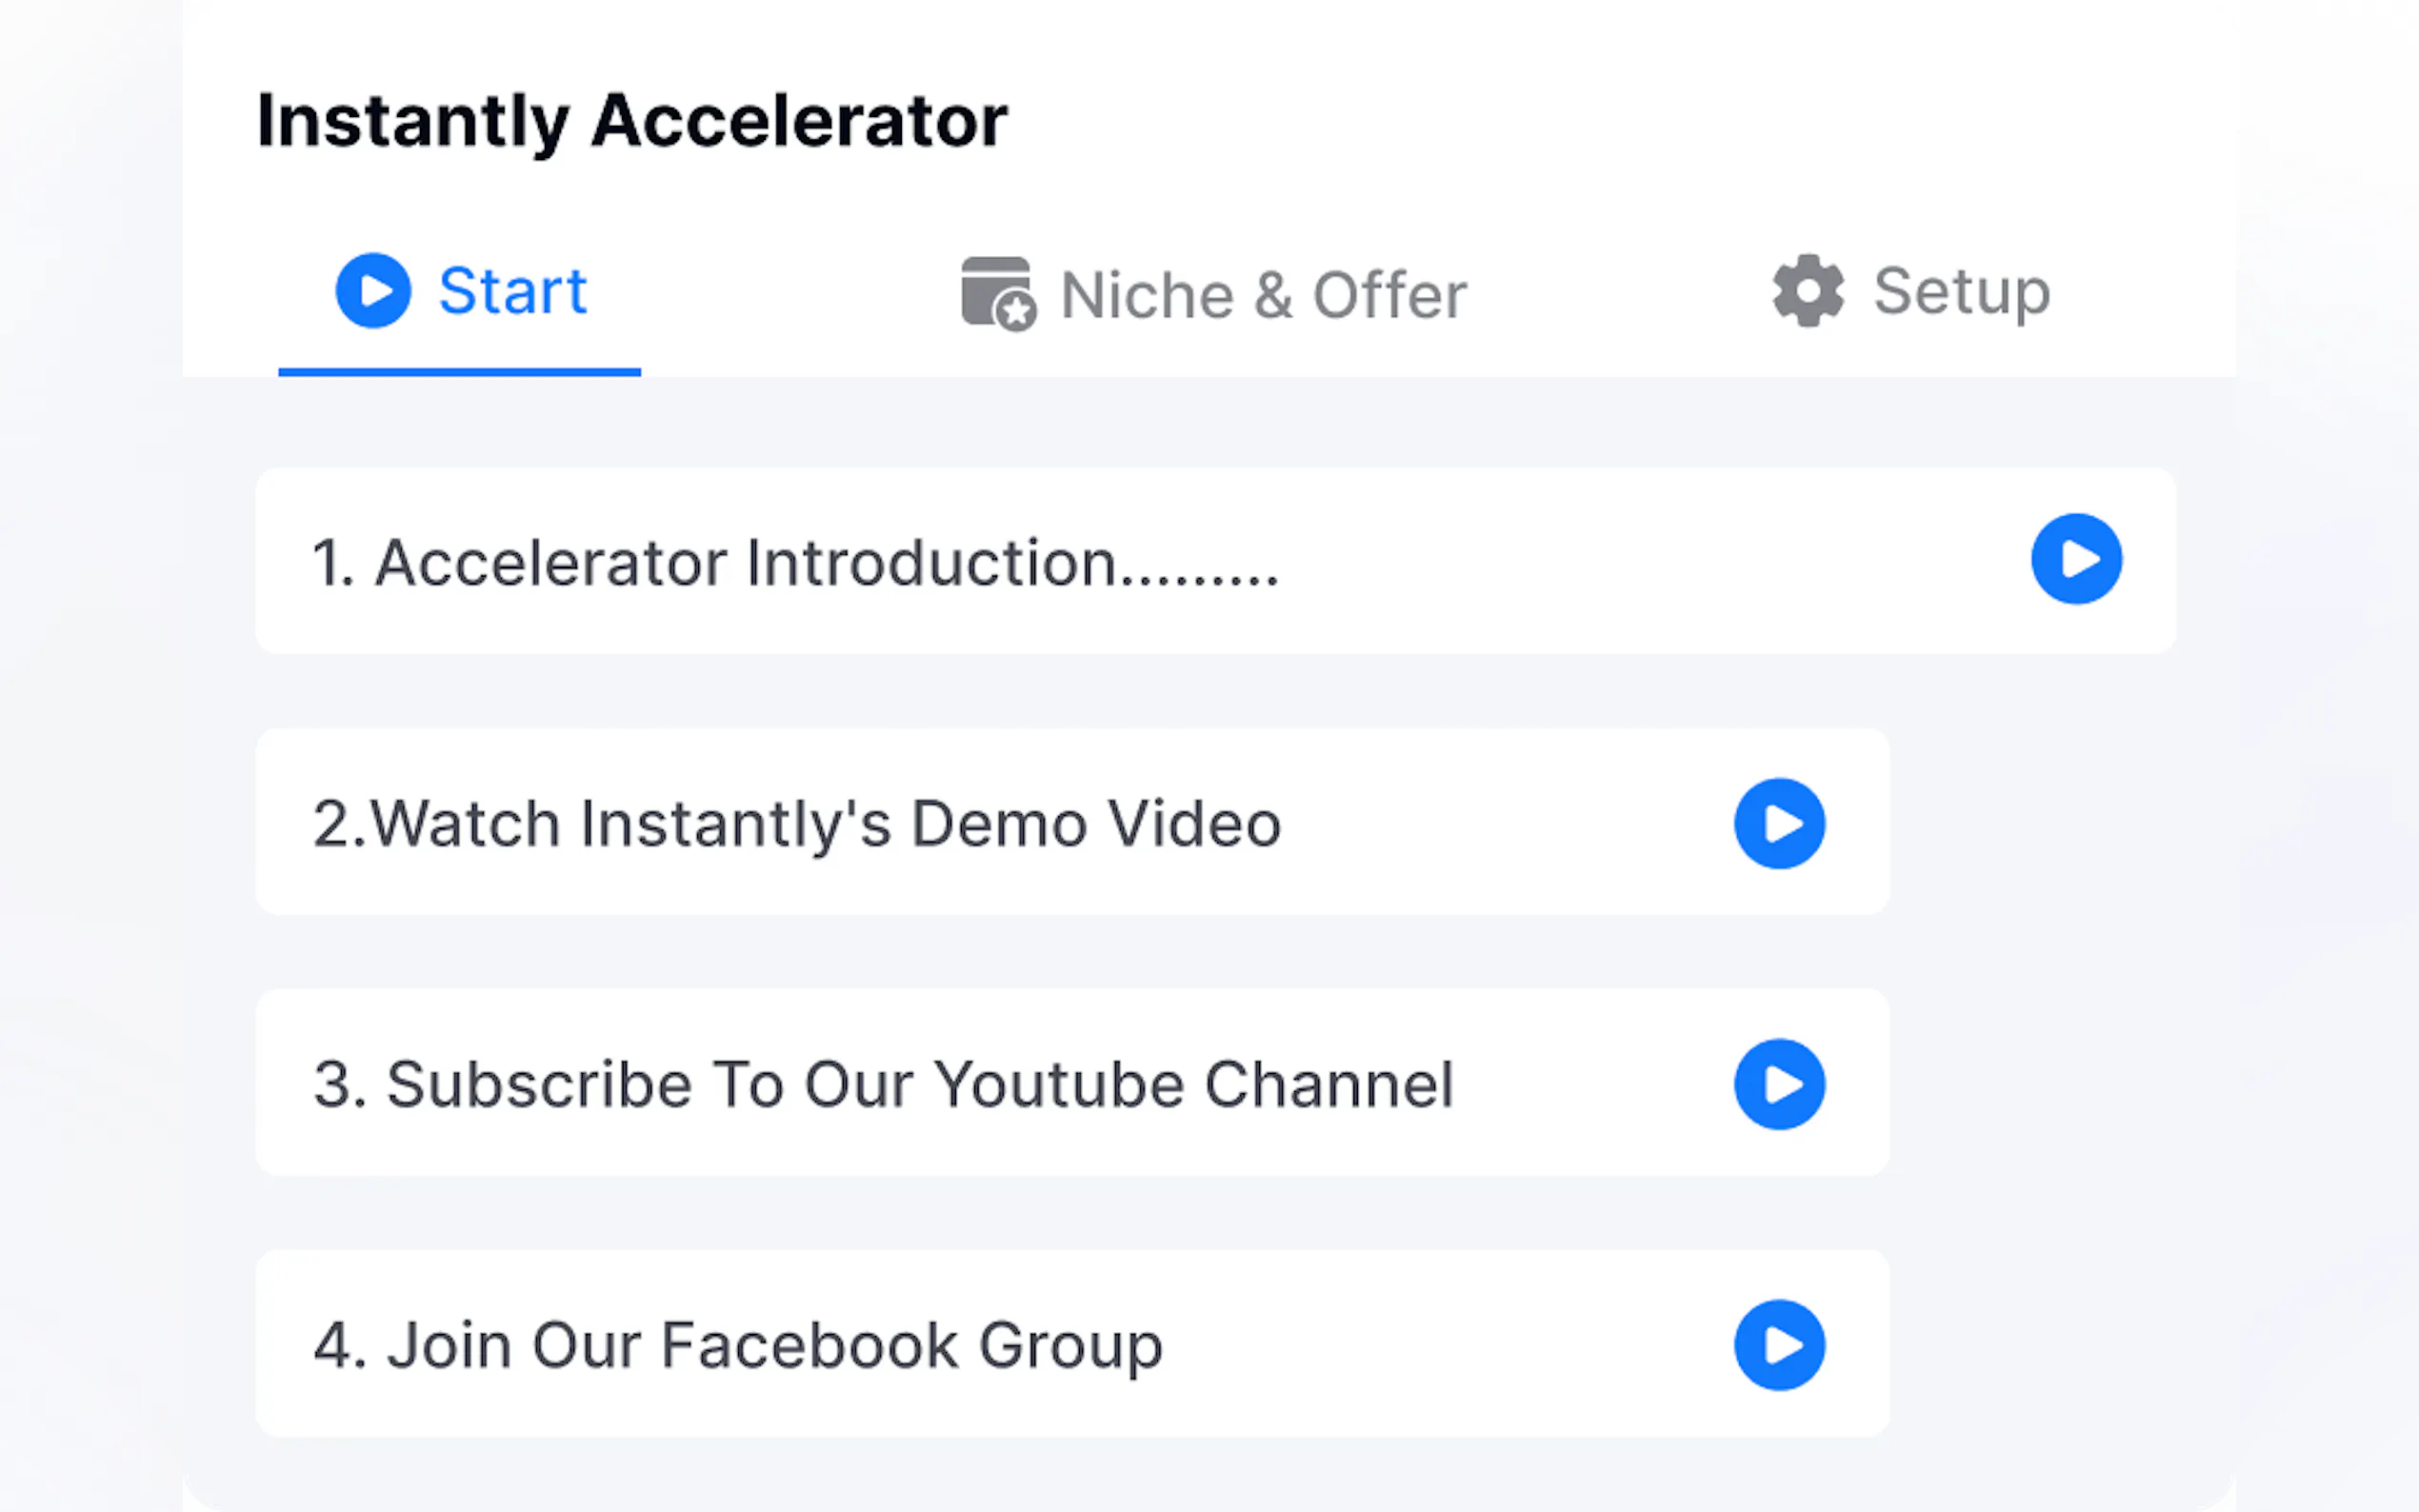Switch to the Start tab label

click(x=512, y=291)
